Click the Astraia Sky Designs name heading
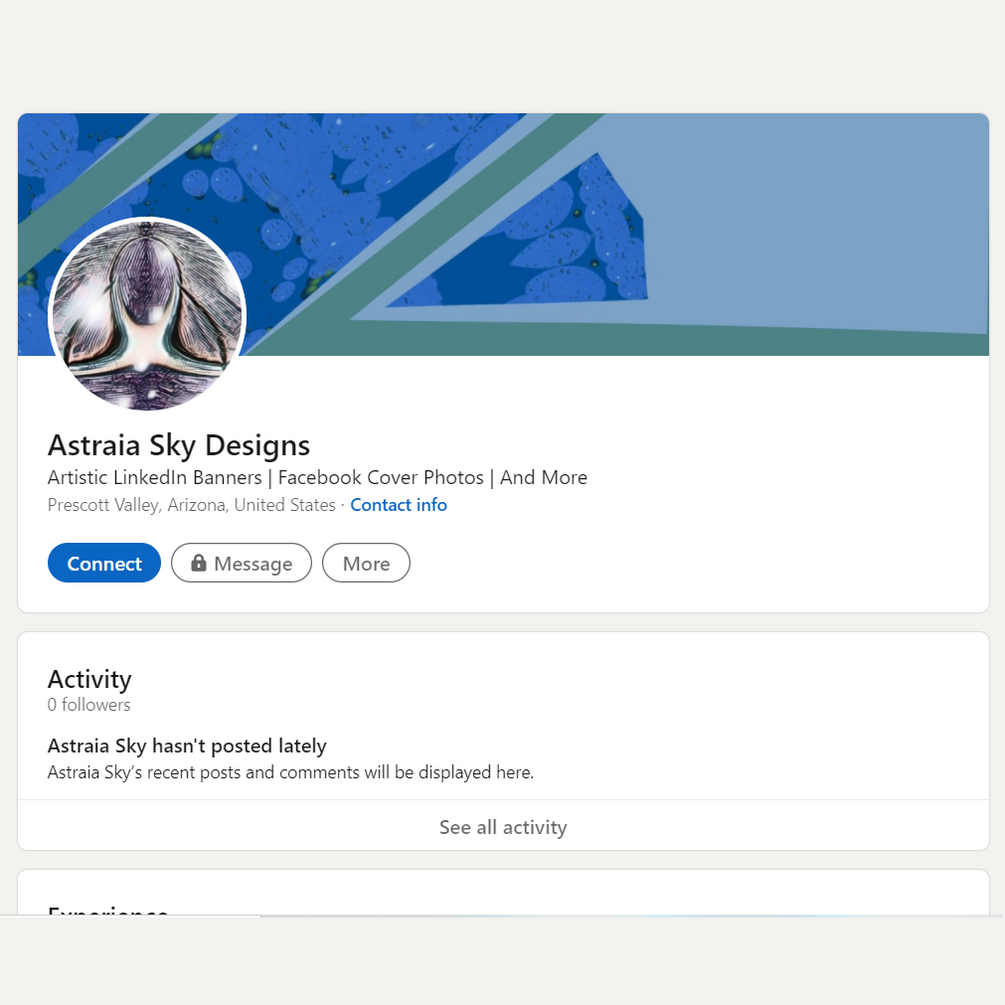The height and width of the screenshot is (1005, 1005). click(x=179, y=445)
